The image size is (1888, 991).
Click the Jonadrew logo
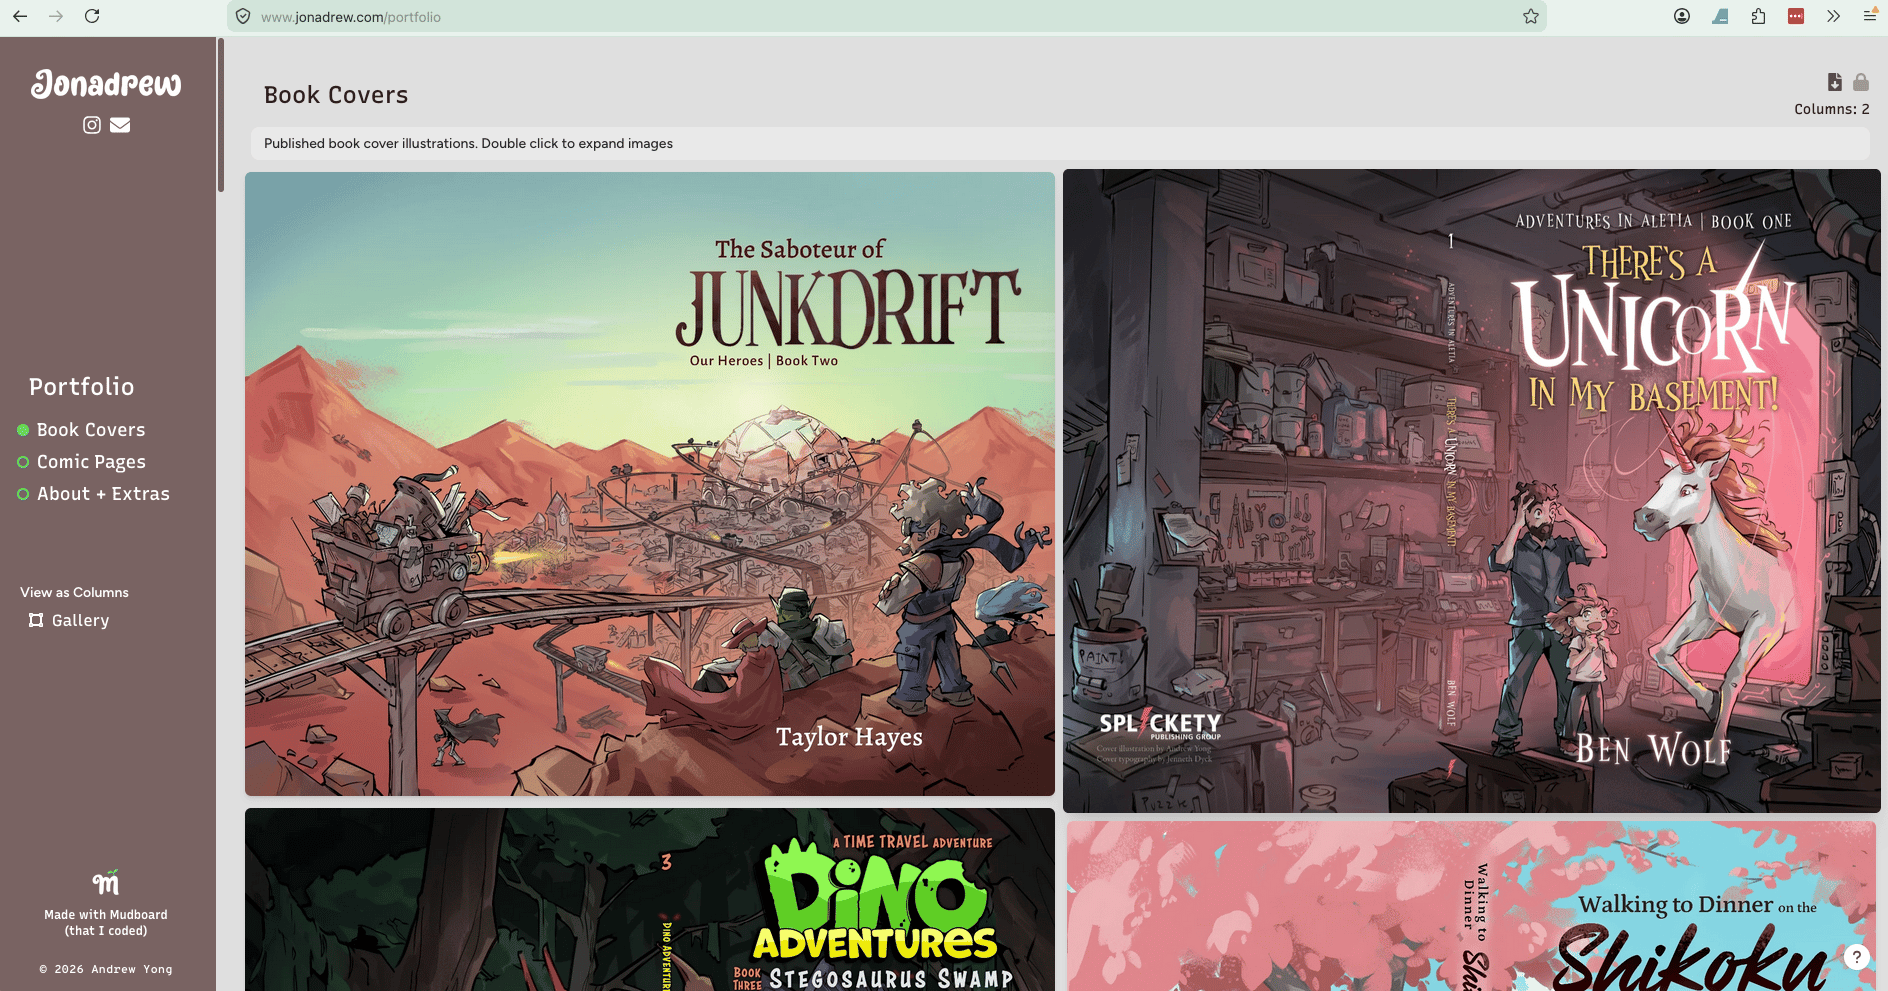[106, 84]
